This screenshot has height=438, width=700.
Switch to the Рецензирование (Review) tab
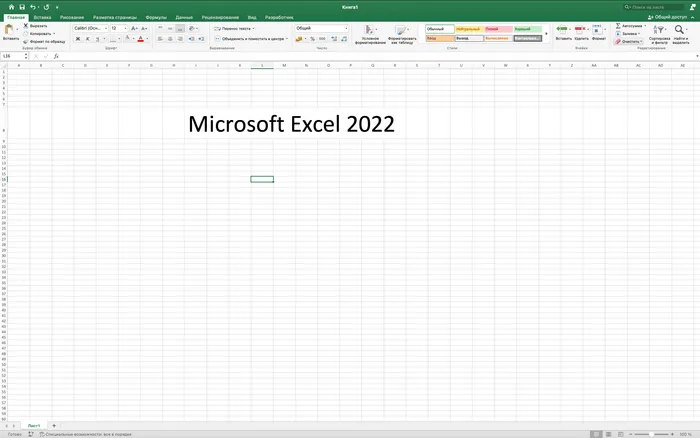click(x=220, y=17)
